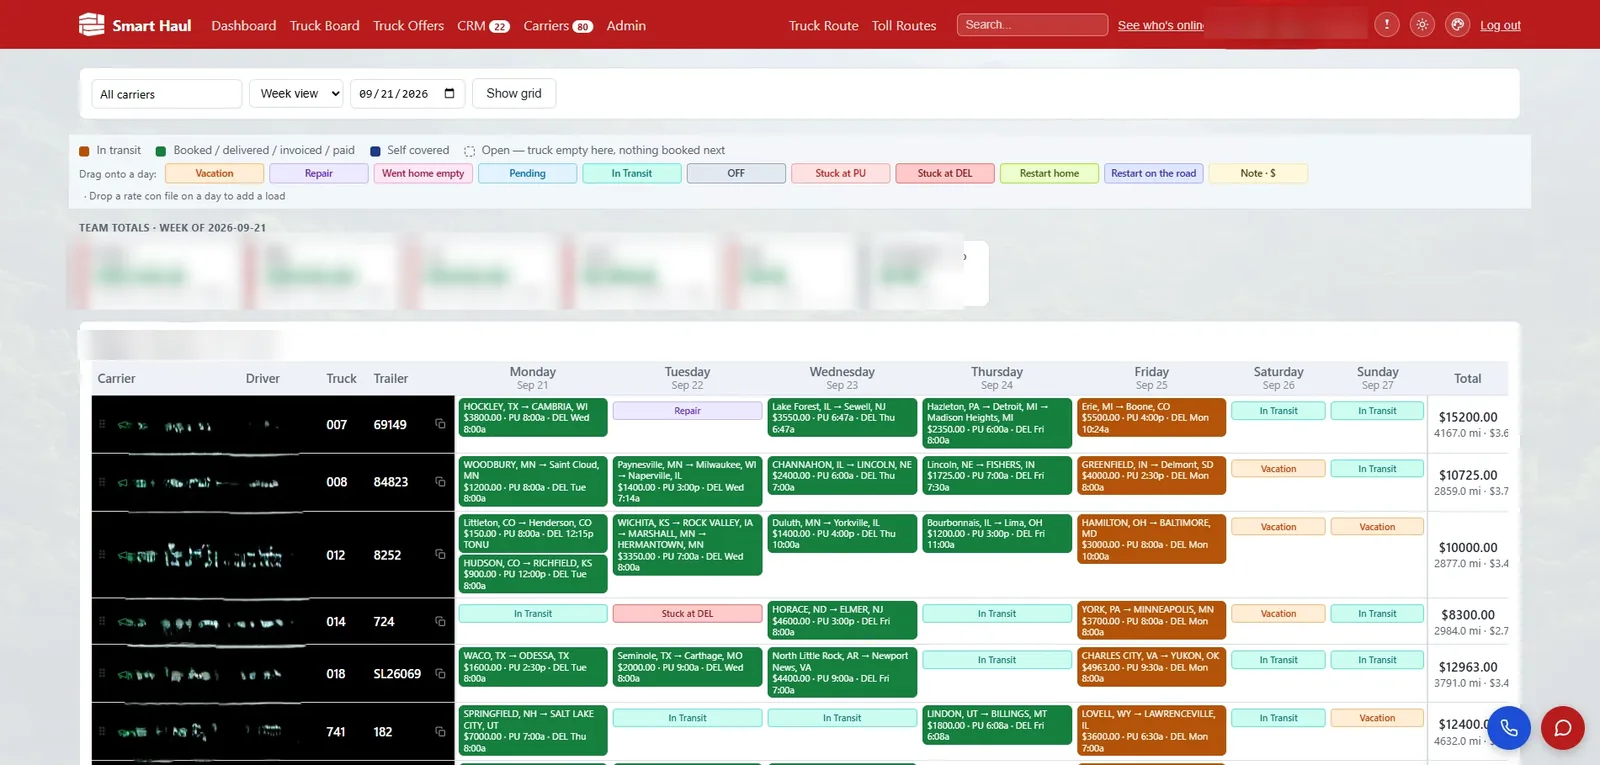1600x765 pixels.
Task: Select the Note · $ legend chip
Action: click(1258, 173)
